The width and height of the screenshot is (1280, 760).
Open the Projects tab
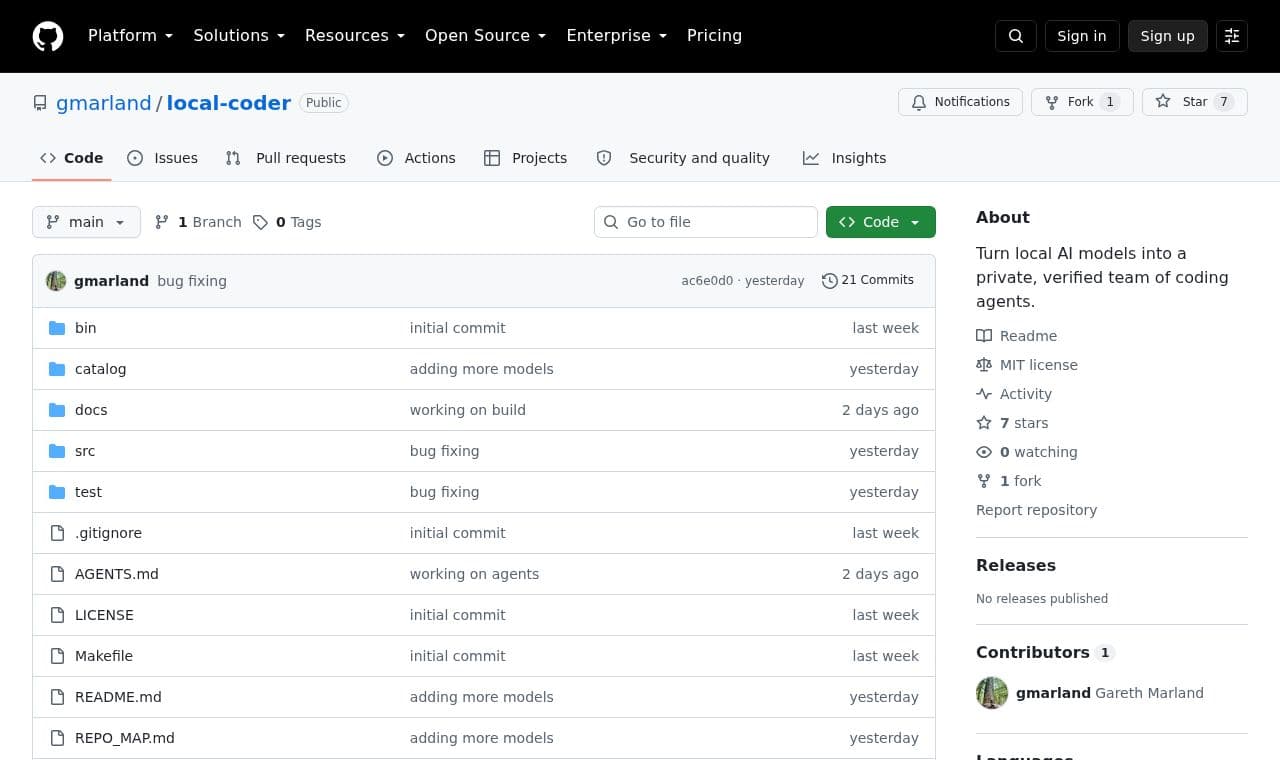click(x=526, y=158)
